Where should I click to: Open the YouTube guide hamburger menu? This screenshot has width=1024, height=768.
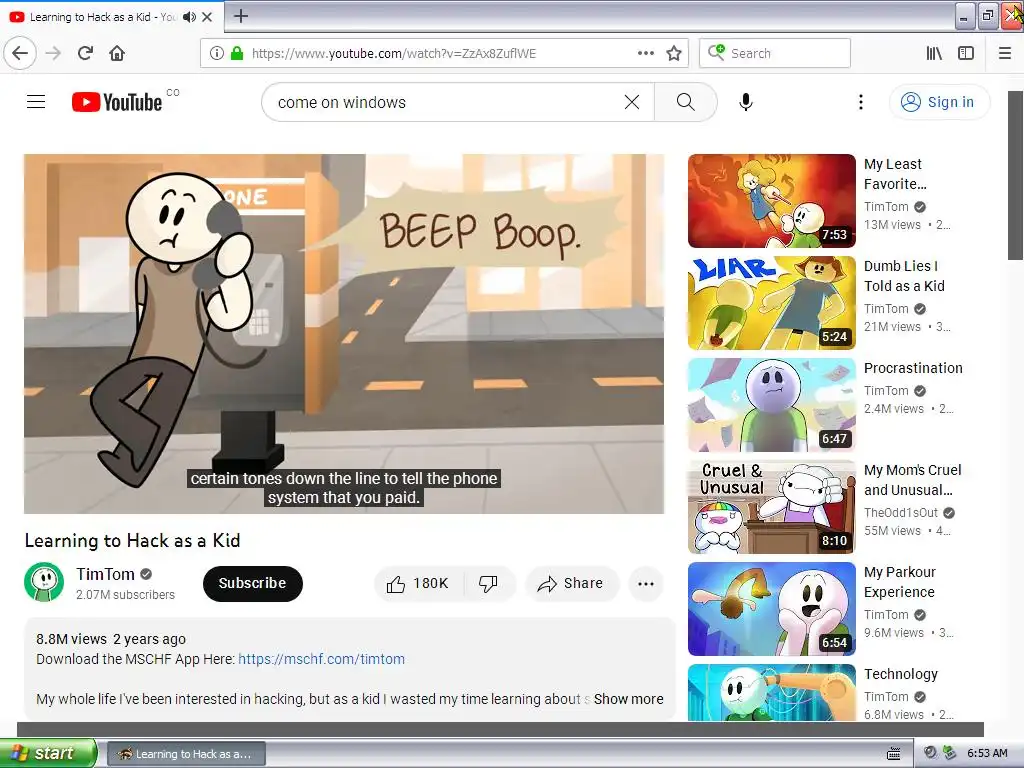click(36, 102)
